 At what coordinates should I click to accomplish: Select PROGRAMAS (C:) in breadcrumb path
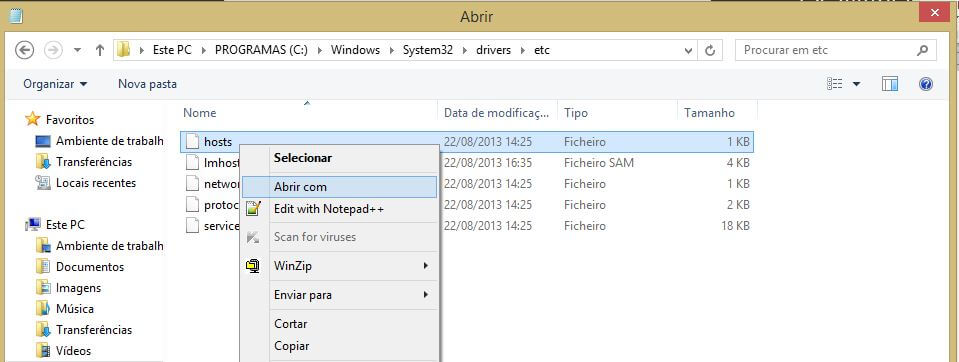pos(261,50)
